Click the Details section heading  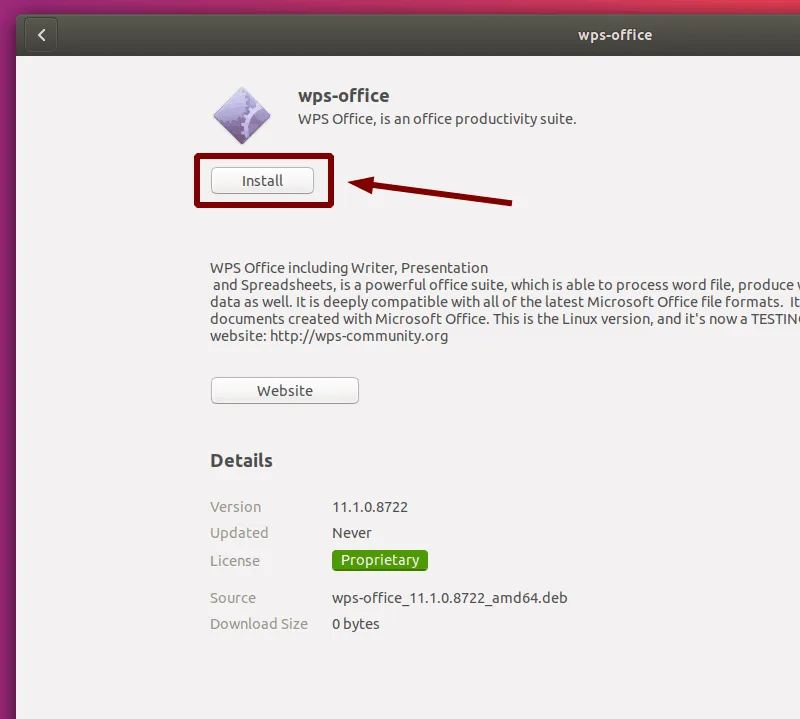click(239, 460)
